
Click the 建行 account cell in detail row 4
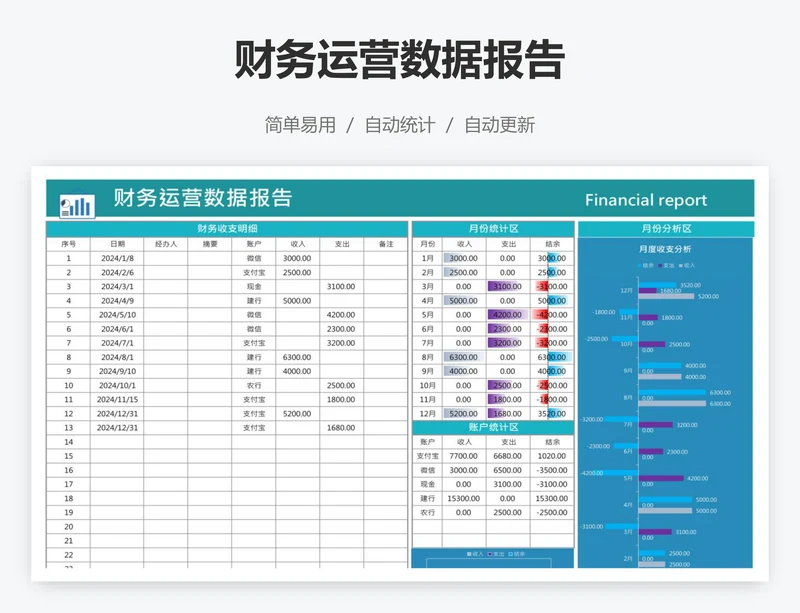[254, 301]
